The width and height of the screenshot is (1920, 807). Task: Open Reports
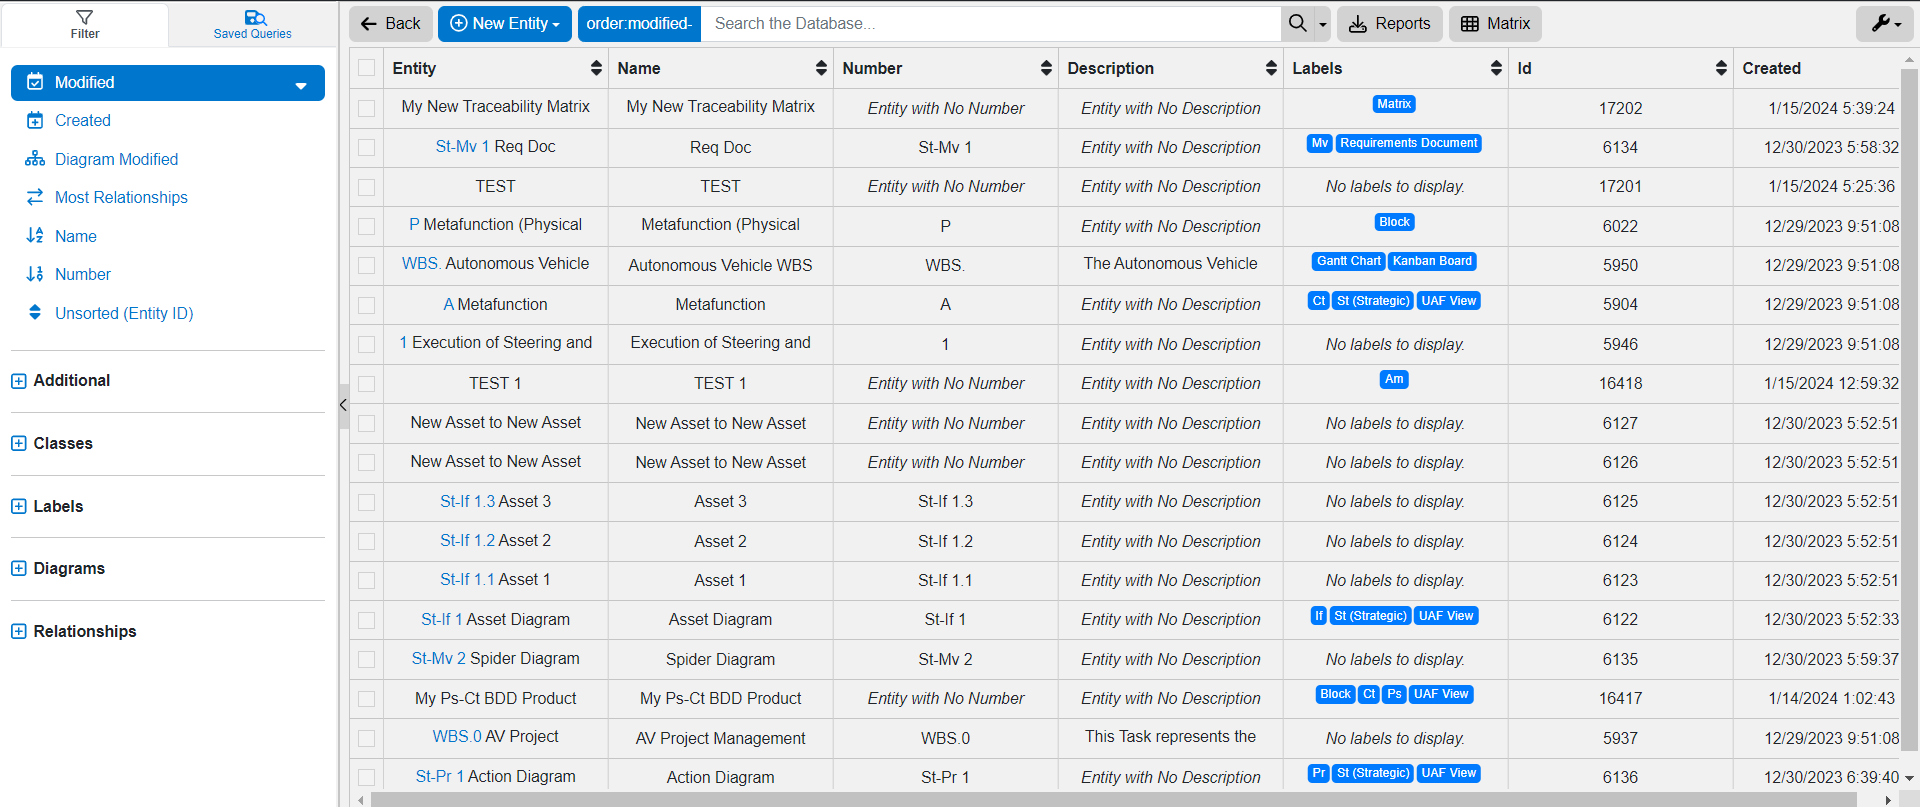click(1390, 24)
